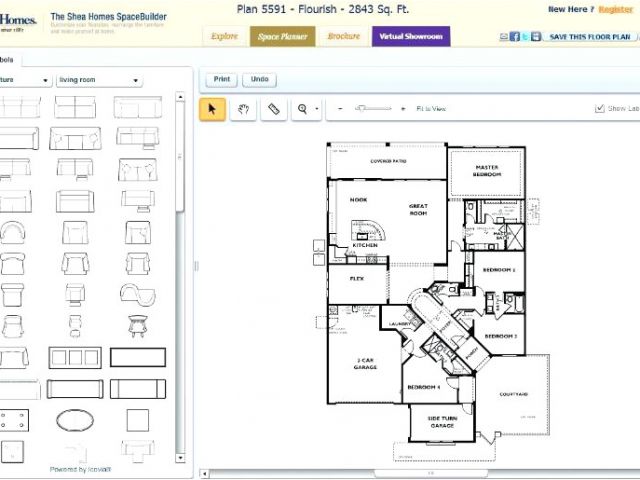Pick the three-cushion bench symbol
The height and width of the screenshot is (480, 640).
74,357
